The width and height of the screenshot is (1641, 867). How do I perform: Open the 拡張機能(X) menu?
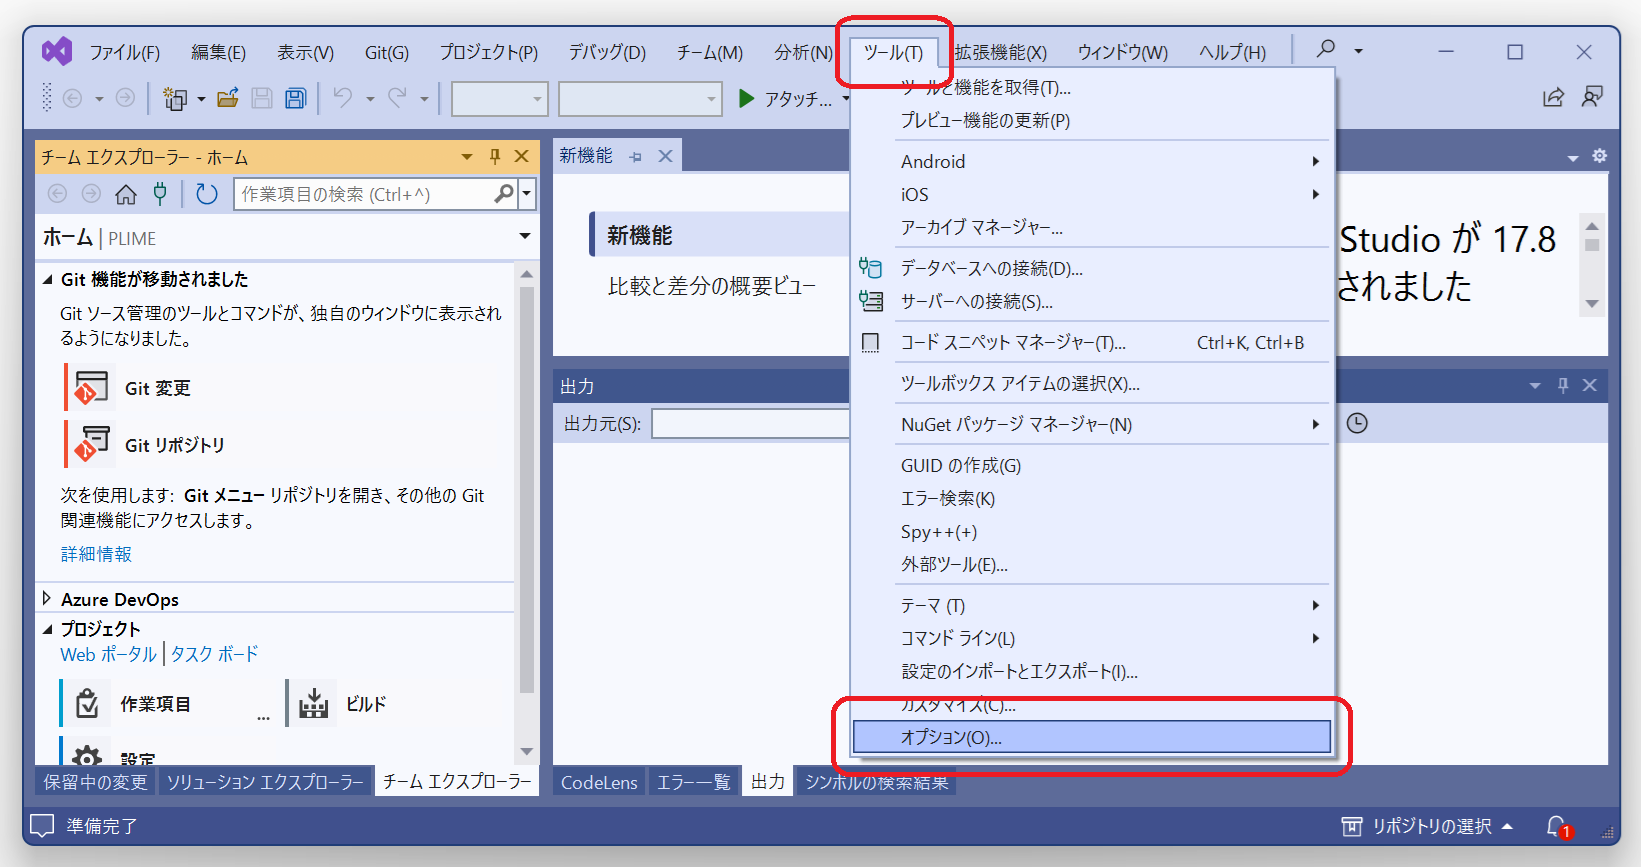[1000, 52]
